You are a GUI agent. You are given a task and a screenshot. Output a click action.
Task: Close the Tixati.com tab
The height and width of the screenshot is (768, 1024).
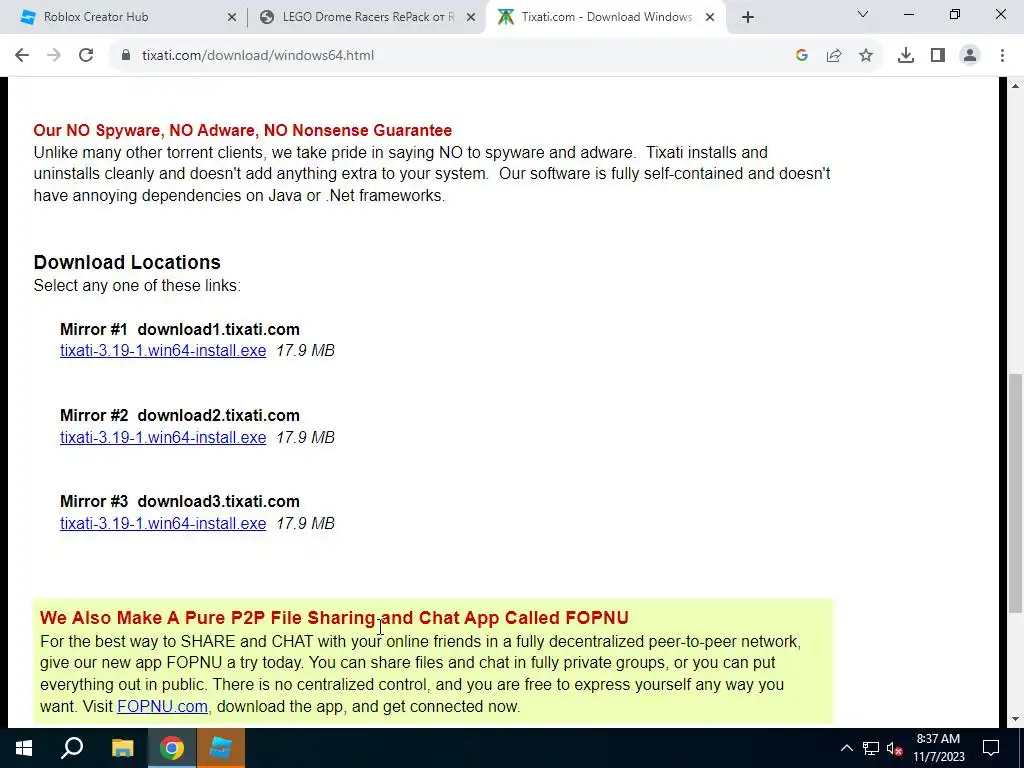tap(710, 18)
